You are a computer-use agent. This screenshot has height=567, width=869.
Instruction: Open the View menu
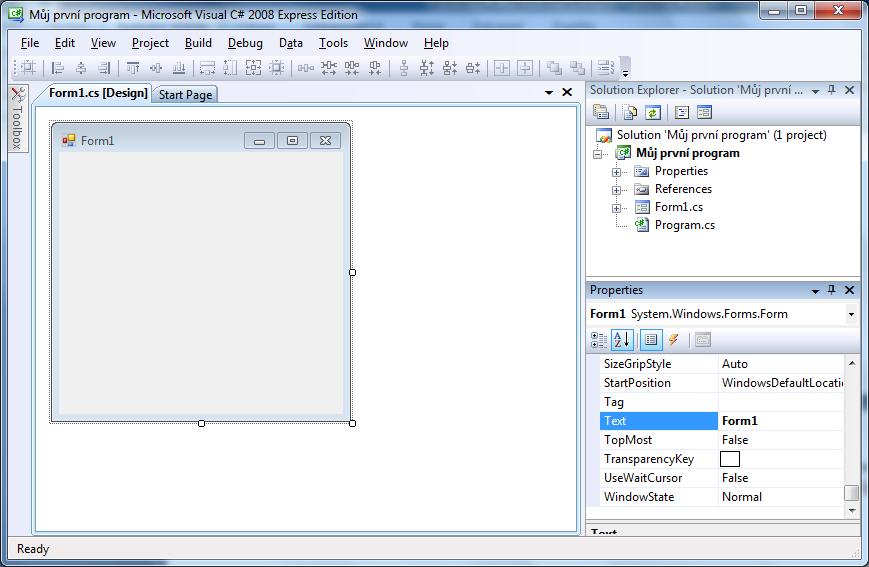coord(103,43)
